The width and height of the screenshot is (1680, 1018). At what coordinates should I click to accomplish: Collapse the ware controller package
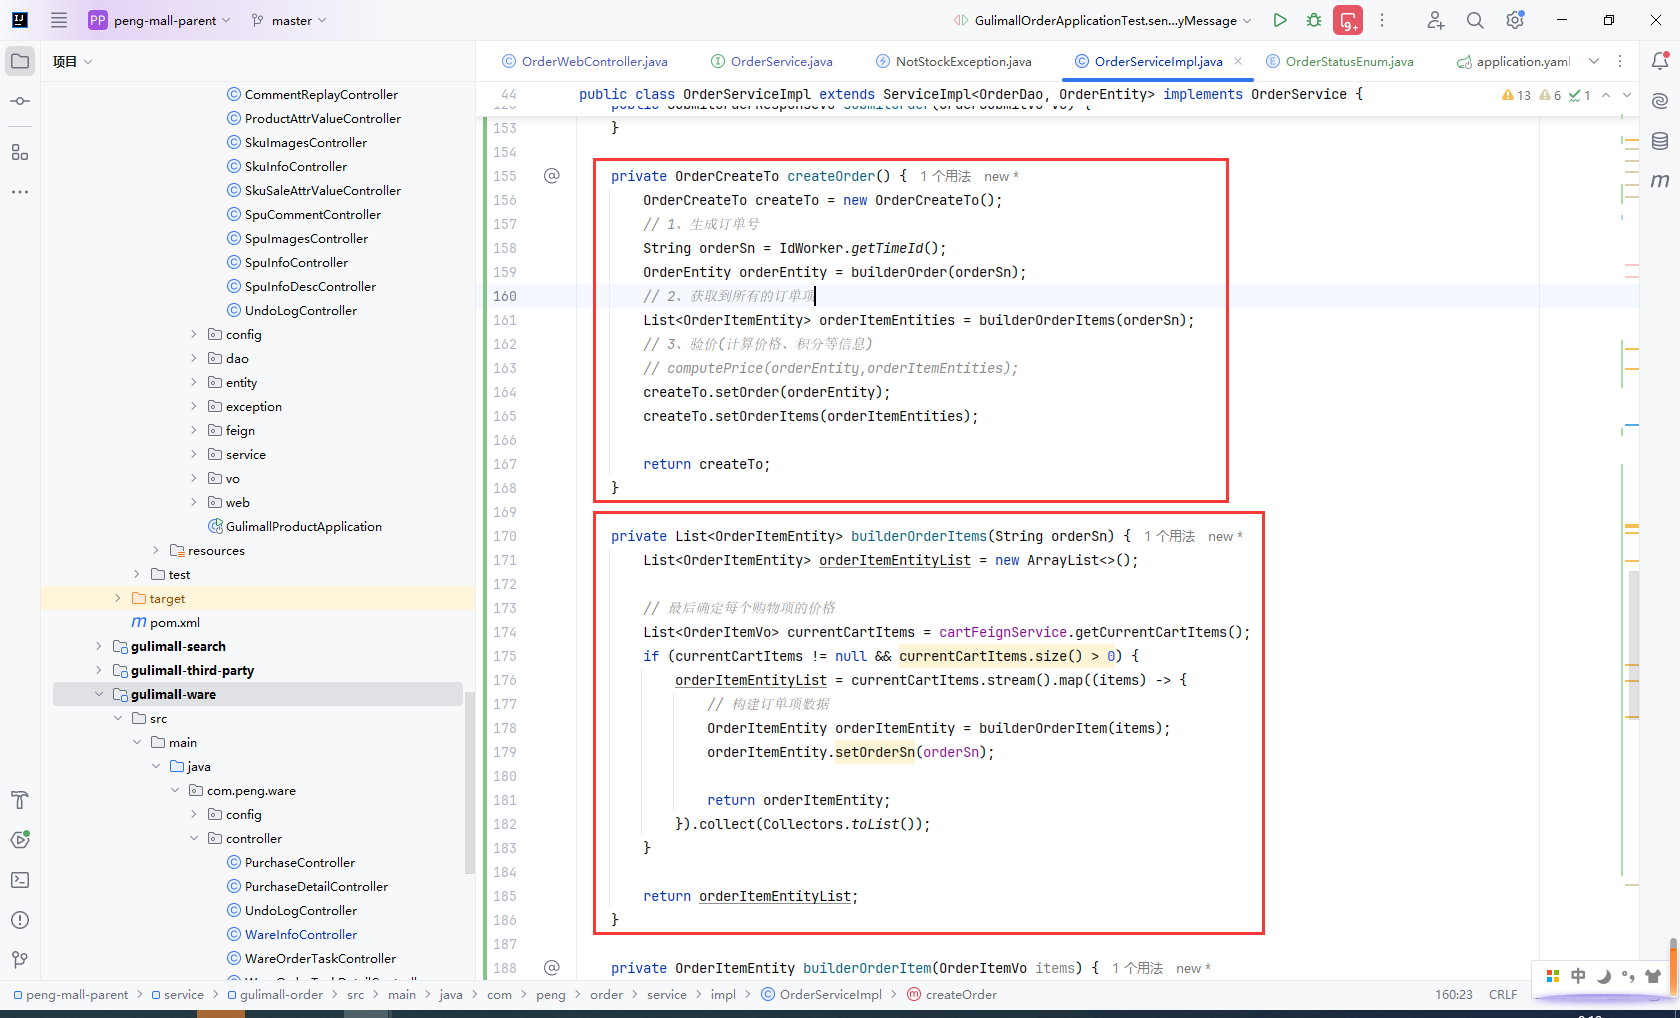tap(193, 838)
